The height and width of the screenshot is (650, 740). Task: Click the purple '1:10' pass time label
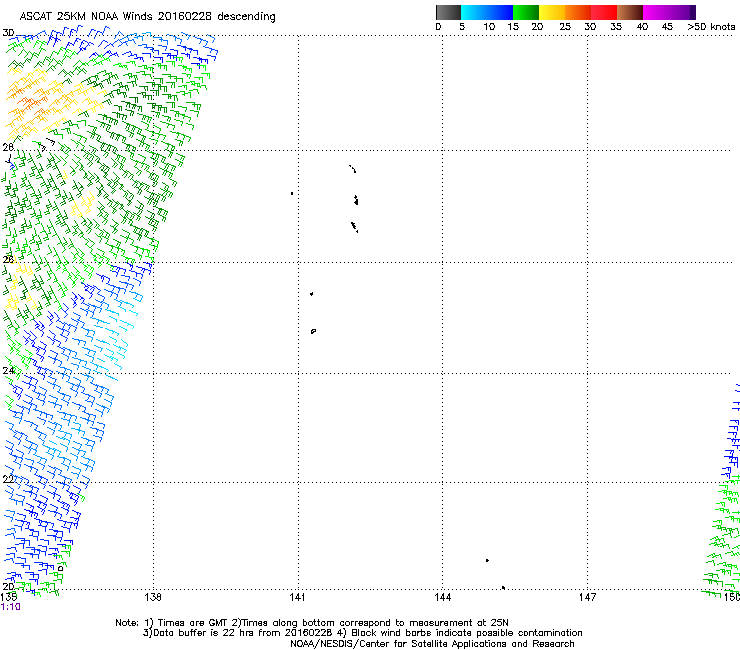[x=10, y=607]
